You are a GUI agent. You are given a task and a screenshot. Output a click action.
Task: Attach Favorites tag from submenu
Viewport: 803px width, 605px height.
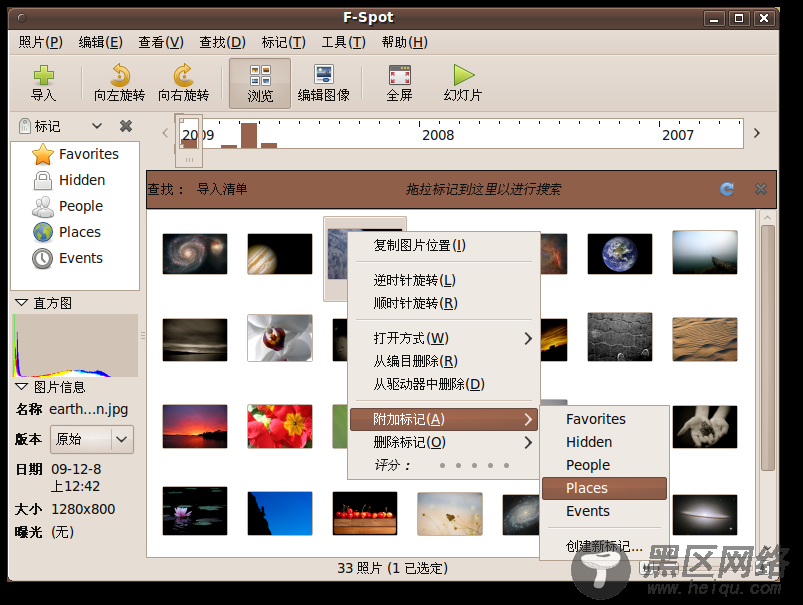[x=604, y=419]
